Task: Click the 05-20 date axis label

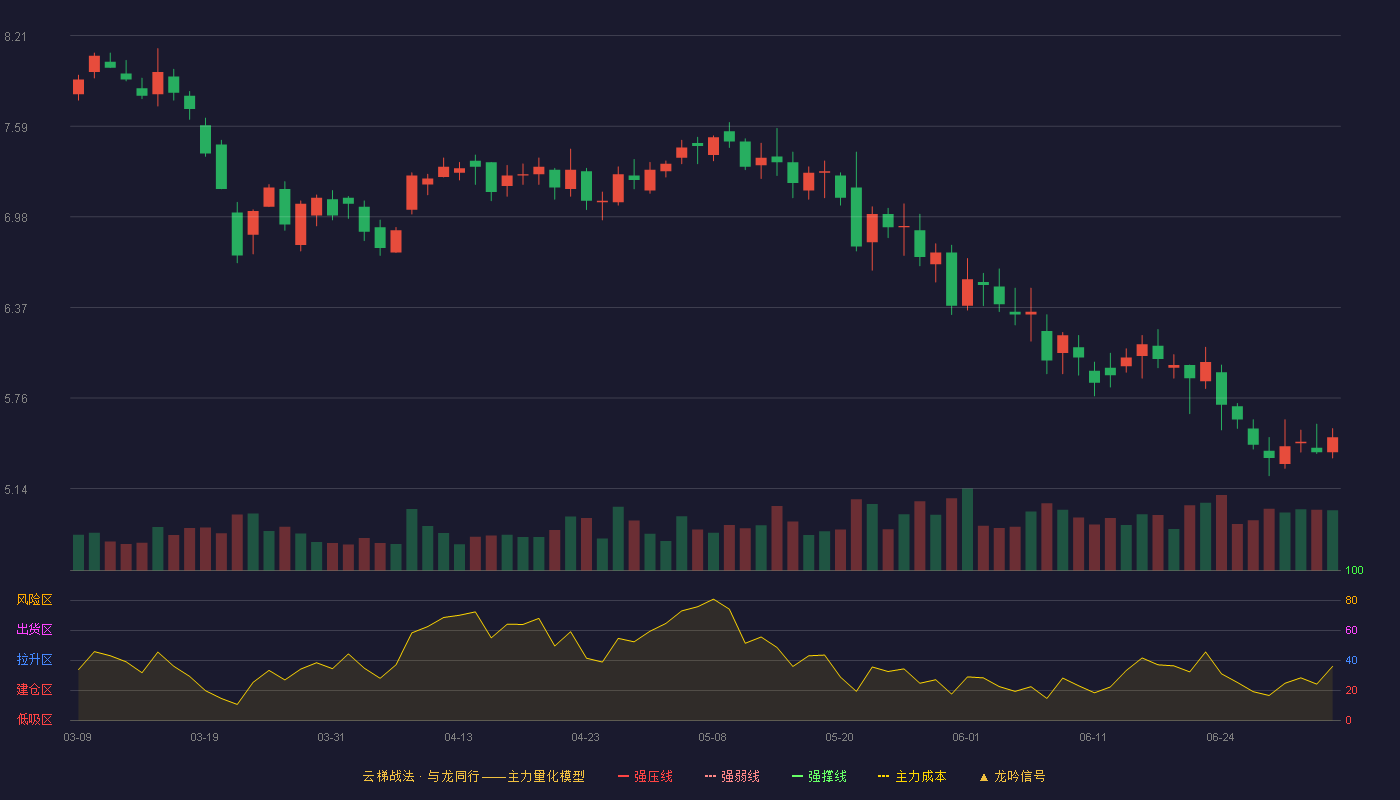Action: click(x=839, y=737)
